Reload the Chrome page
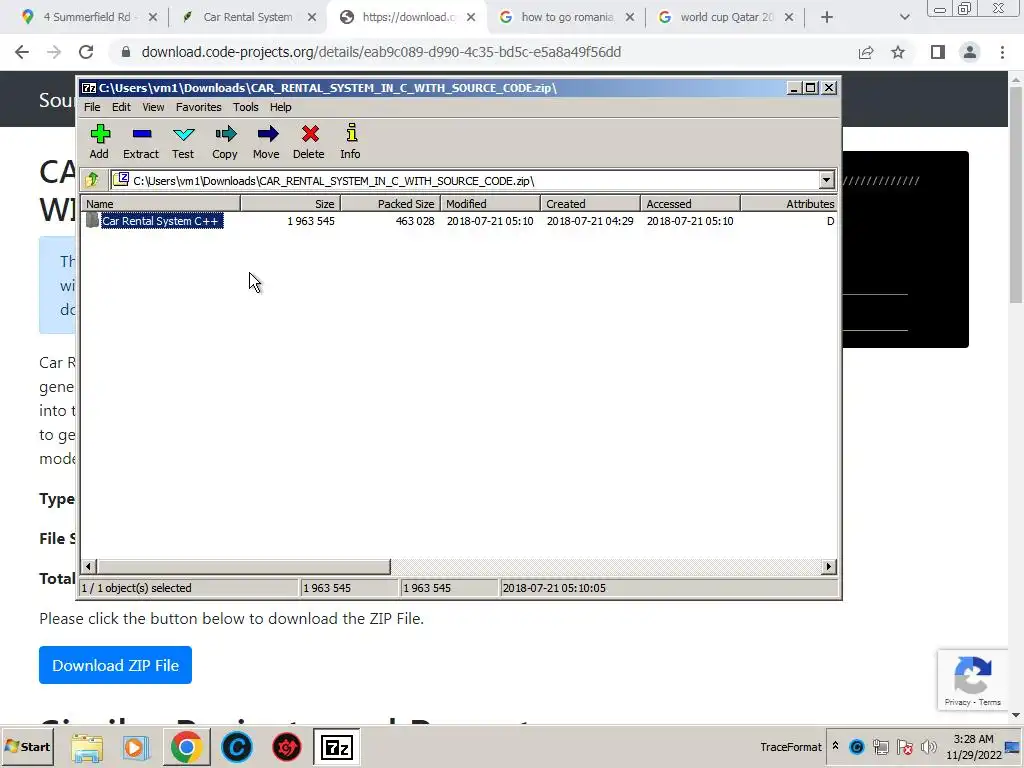The height and width of the screenshot is (768, 1024). [x=86, y=52]
